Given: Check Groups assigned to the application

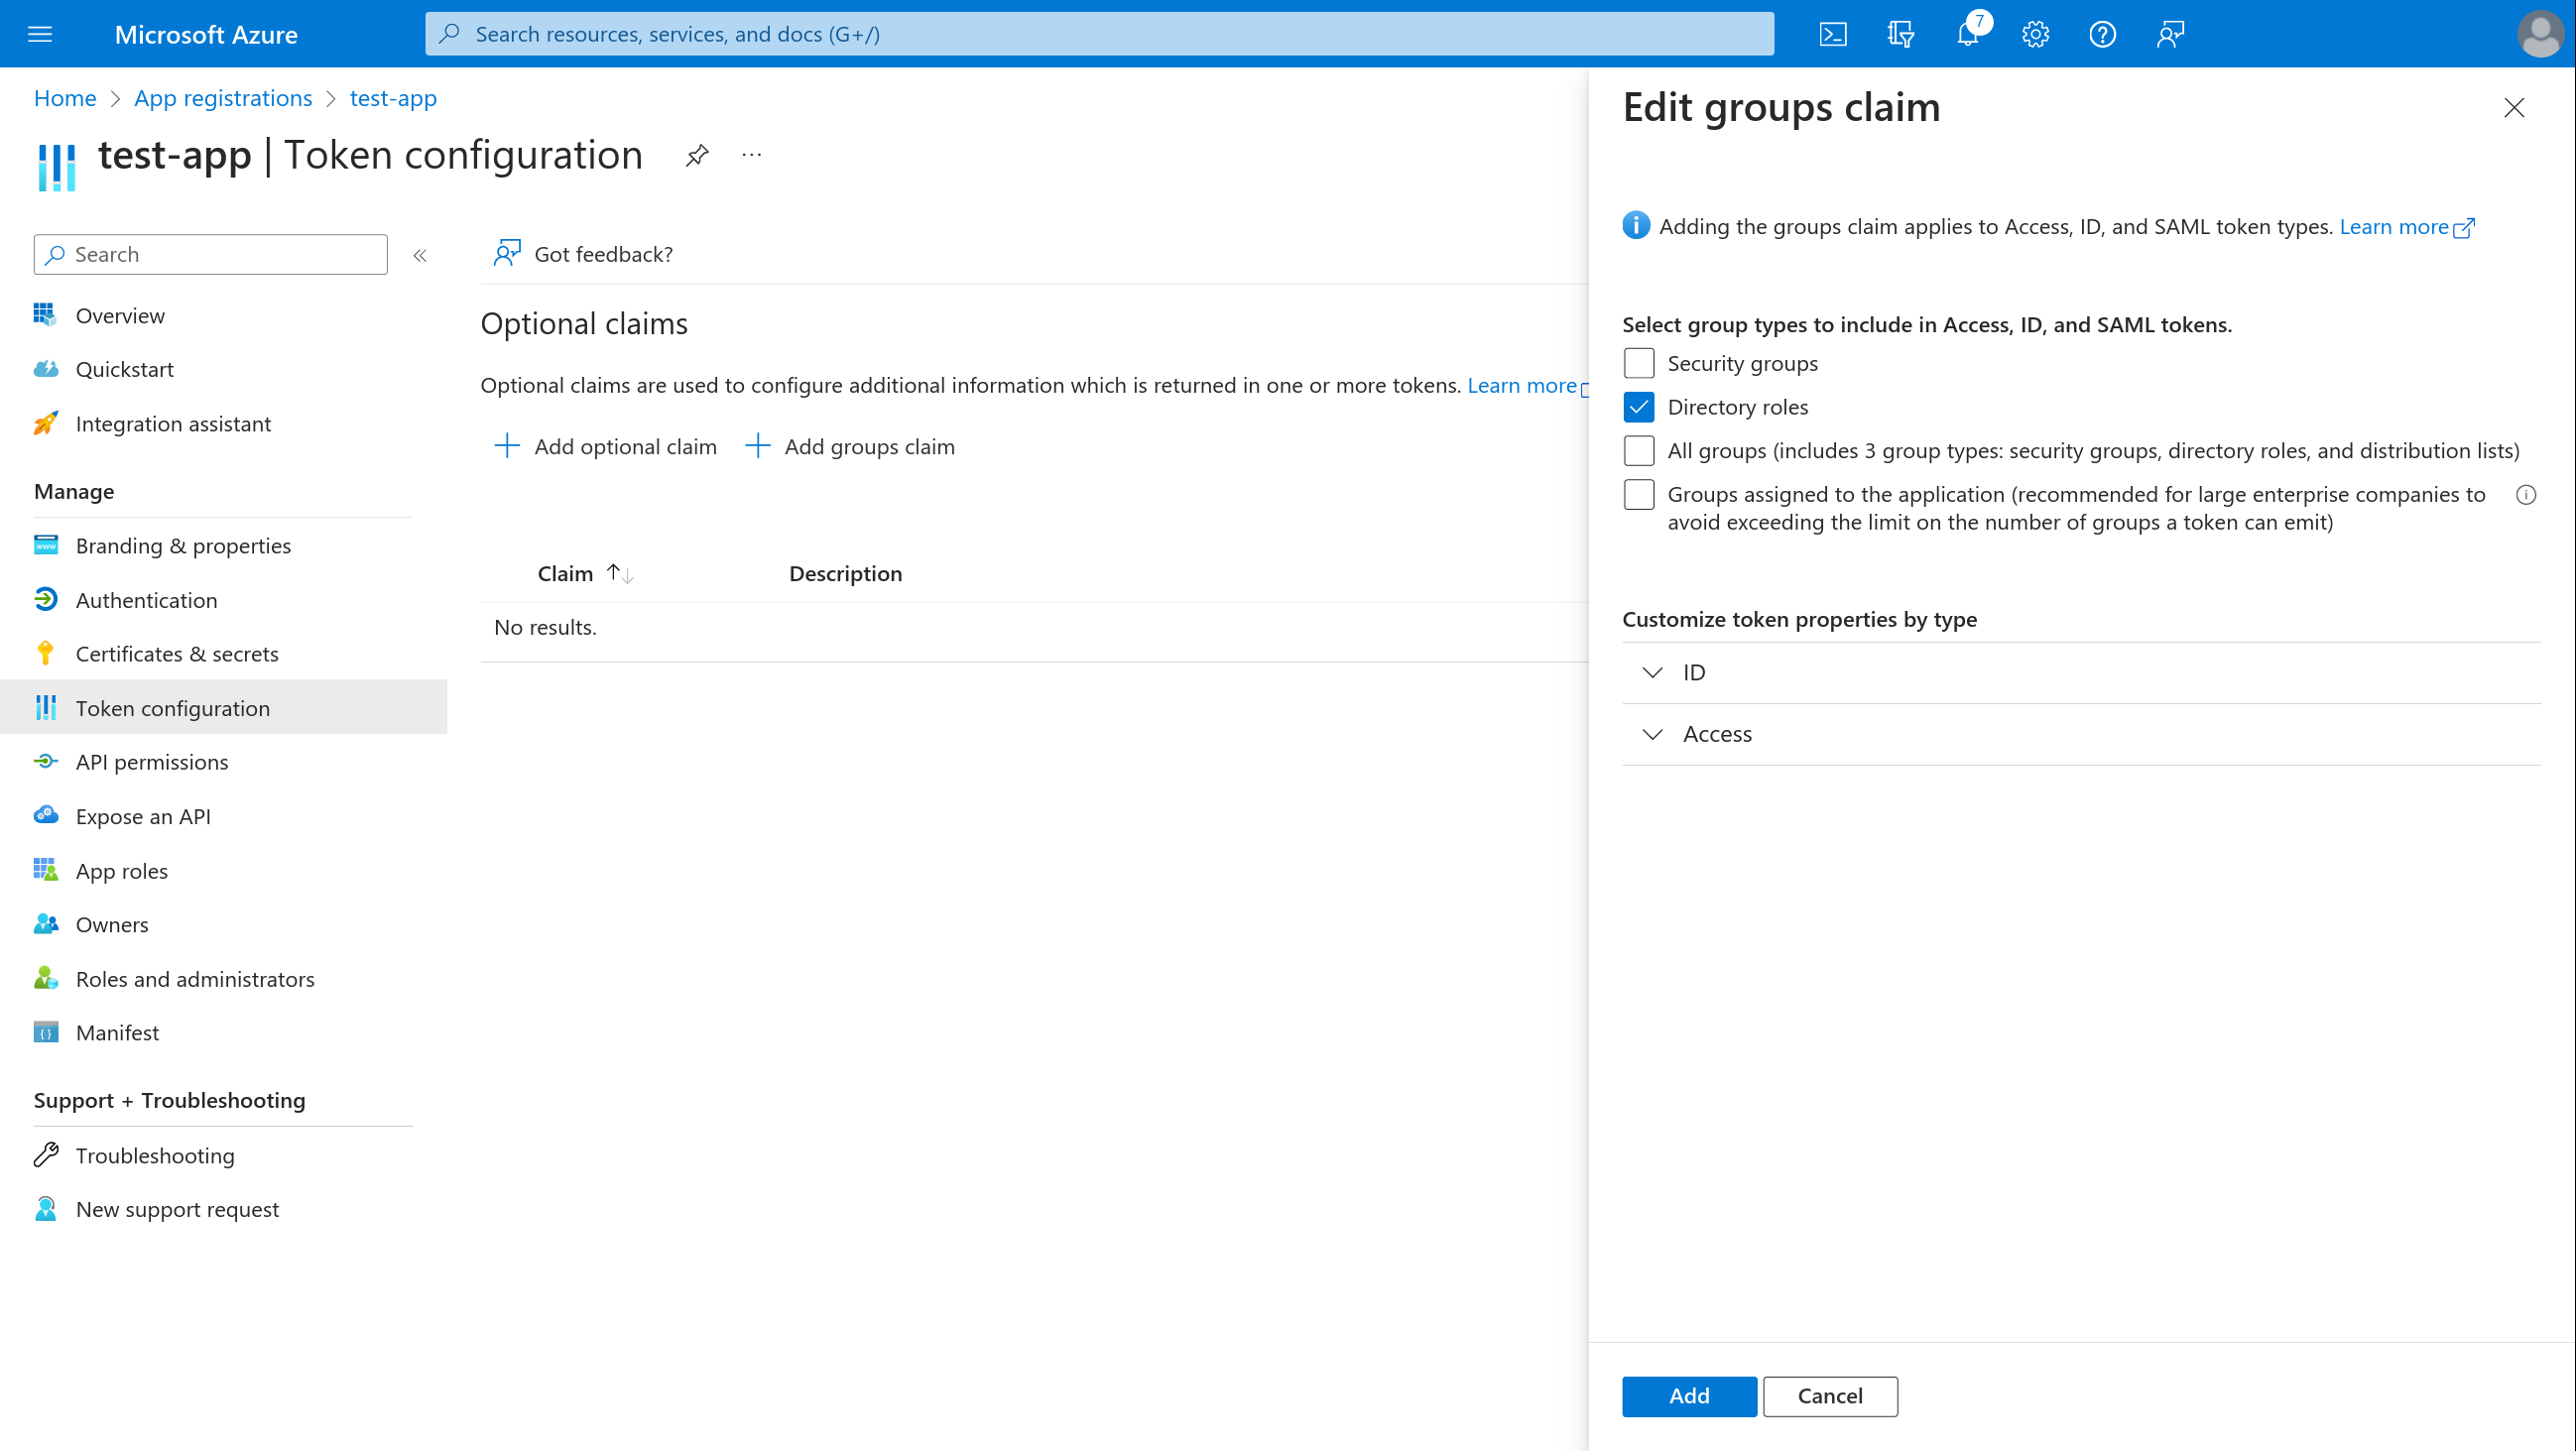Looking at the screenshot, I should [1638, 494].
